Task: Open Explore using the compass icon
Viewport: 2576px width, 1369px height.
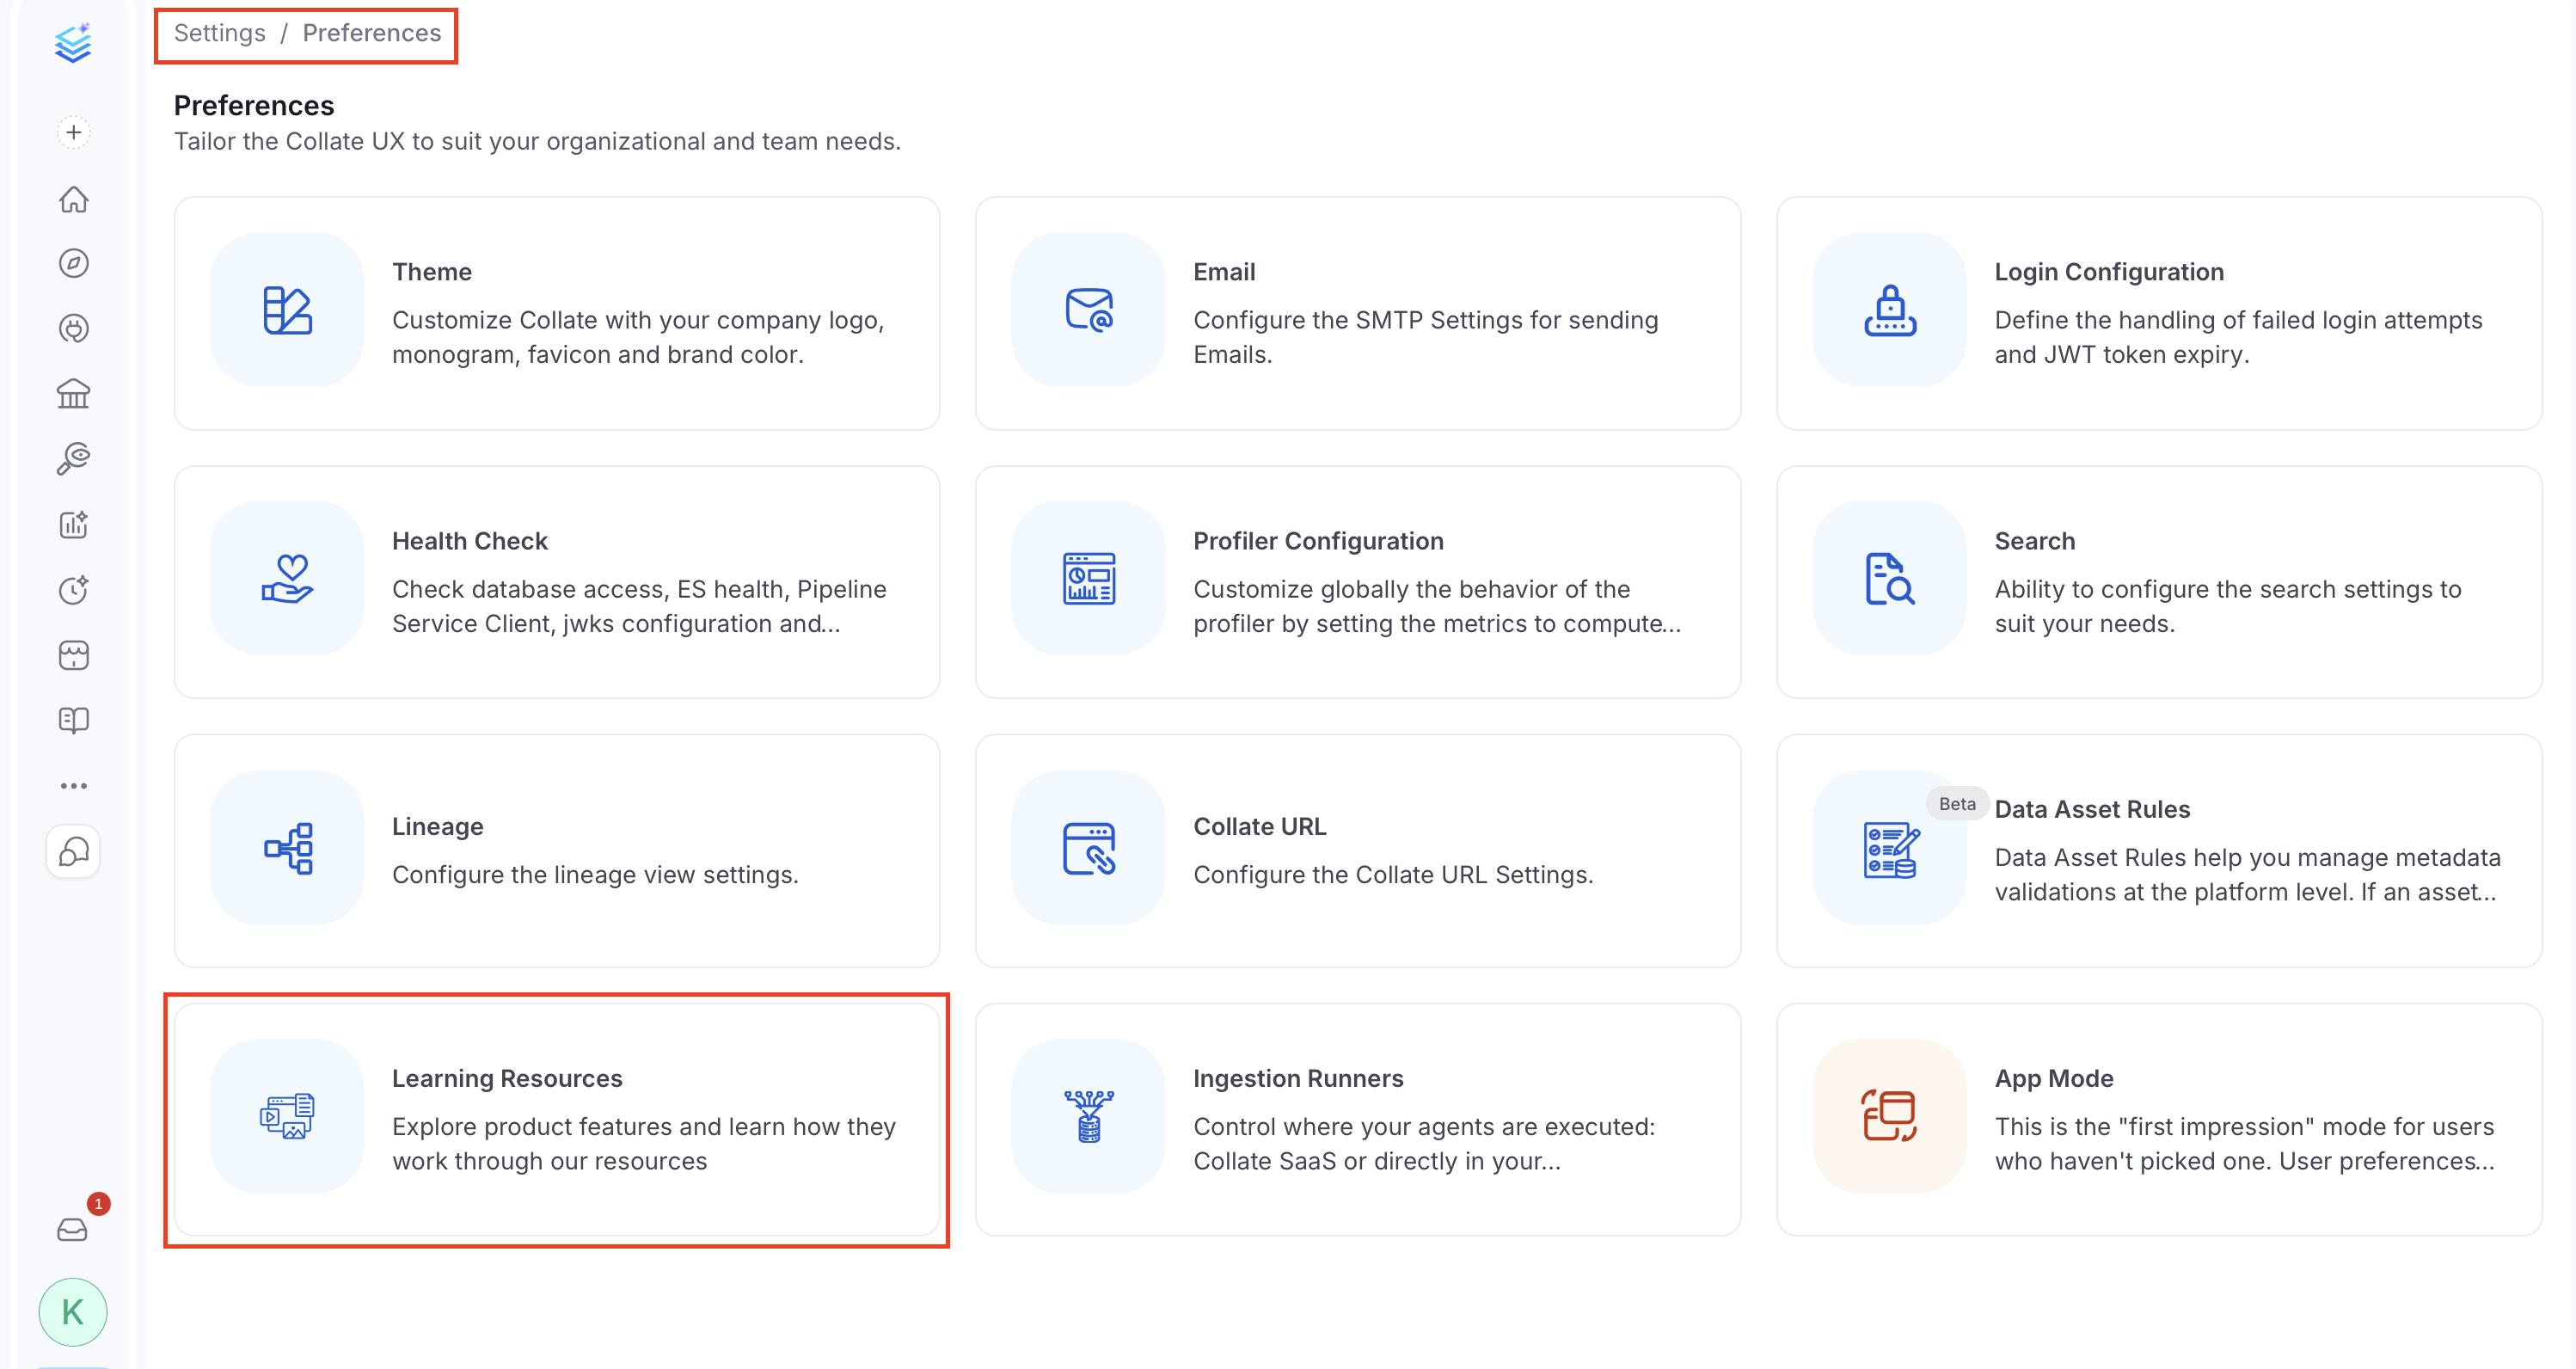Action: click(x=73, y=263)
